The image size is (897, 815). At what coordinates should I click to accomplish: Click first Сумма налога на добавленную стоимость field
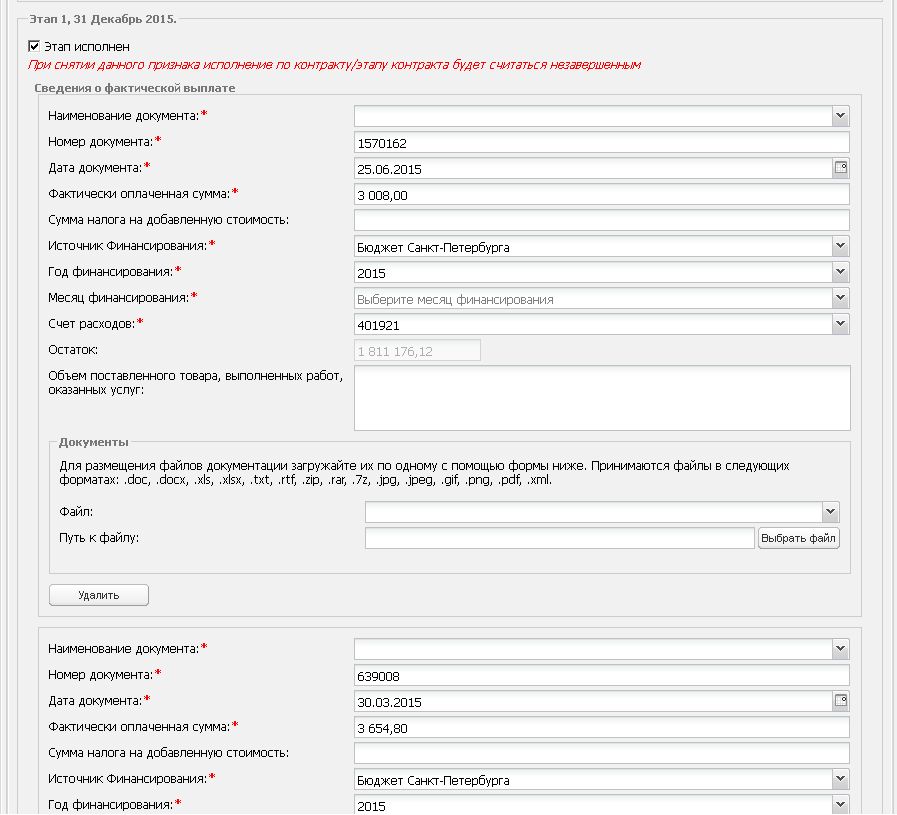602,220
